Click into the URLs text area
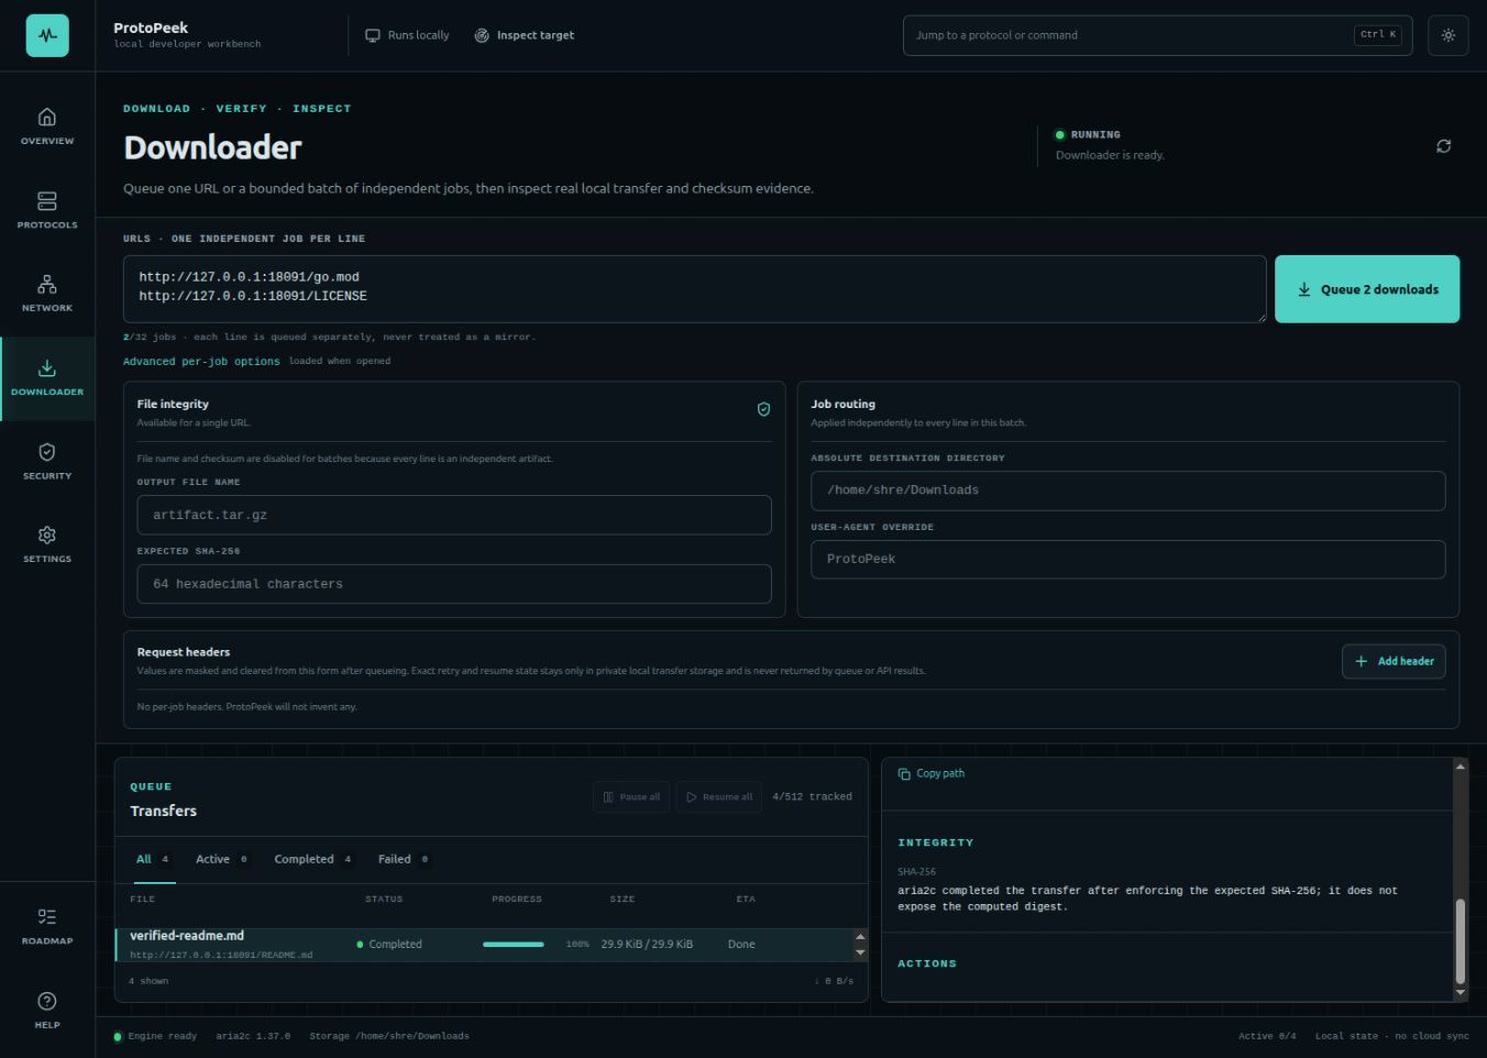Screen dimensions: 1487x1058 tap(694, 289)
